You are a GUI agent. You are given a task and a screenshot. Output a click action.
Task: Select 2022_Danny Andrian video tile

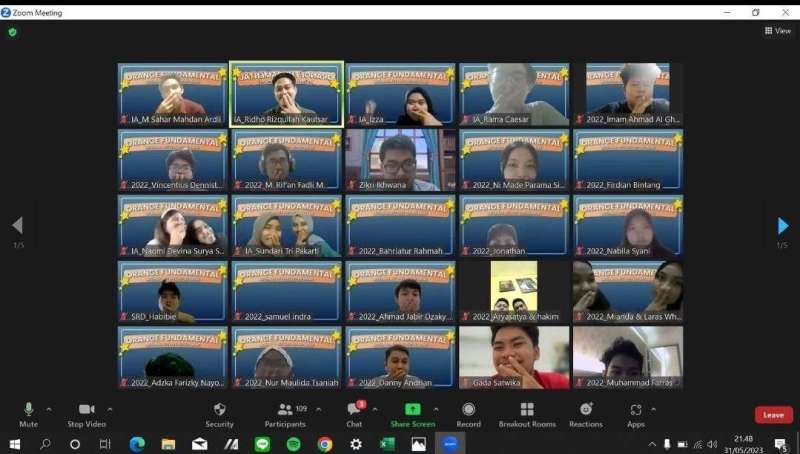[x=401, y=358]
